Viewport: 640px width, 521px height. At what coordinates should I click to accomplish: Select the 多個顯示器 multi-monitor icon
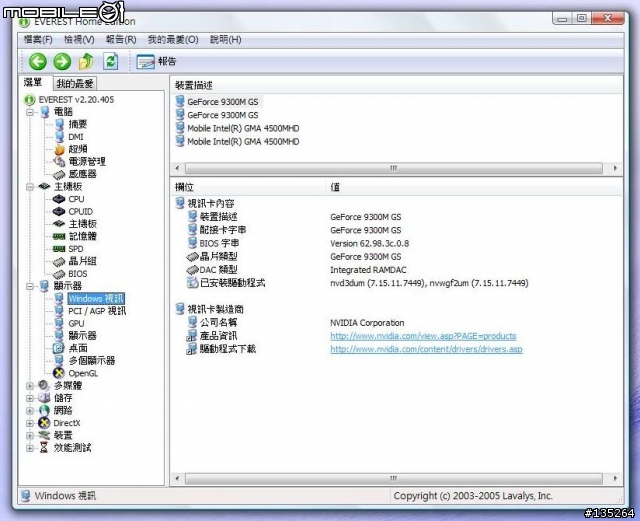coord(60,361)
